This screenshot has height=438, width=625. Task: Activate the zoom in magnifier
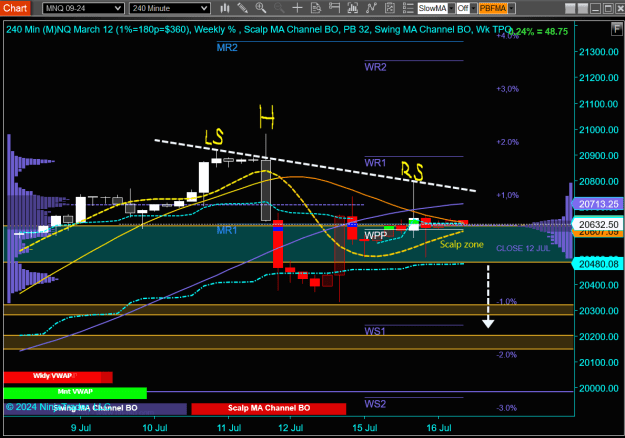click(x=261, y=8)
